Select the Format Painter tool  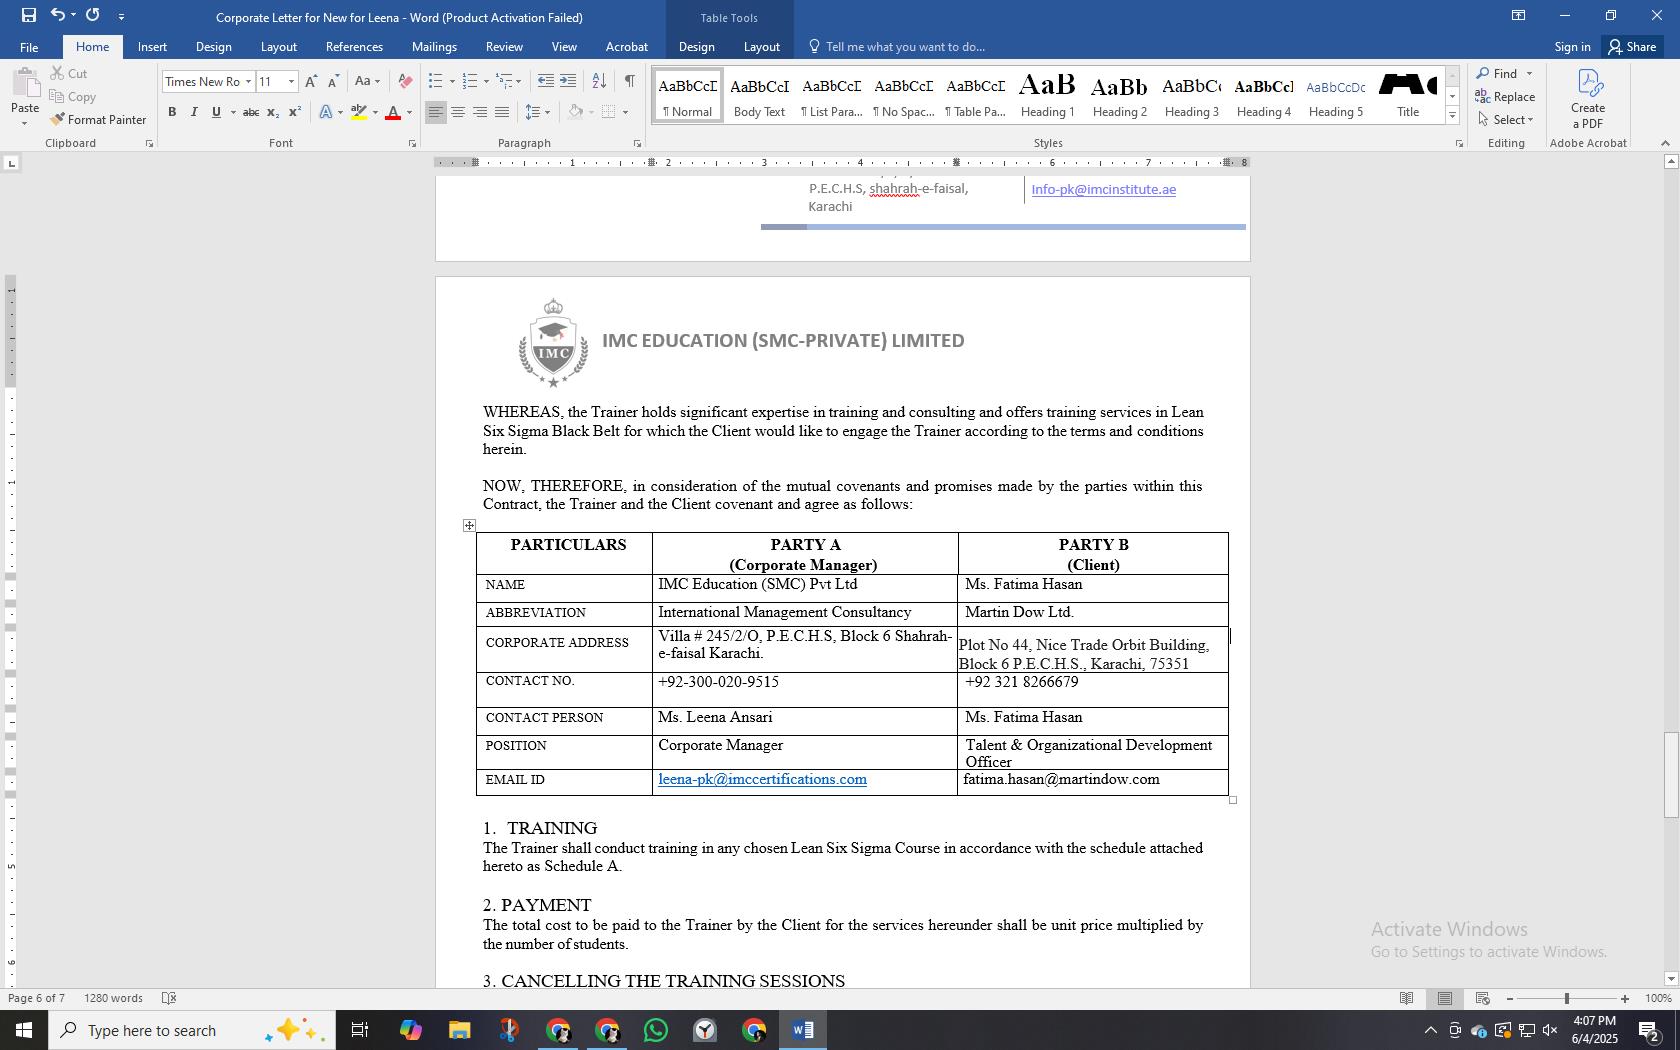click(x=98, y=119)
